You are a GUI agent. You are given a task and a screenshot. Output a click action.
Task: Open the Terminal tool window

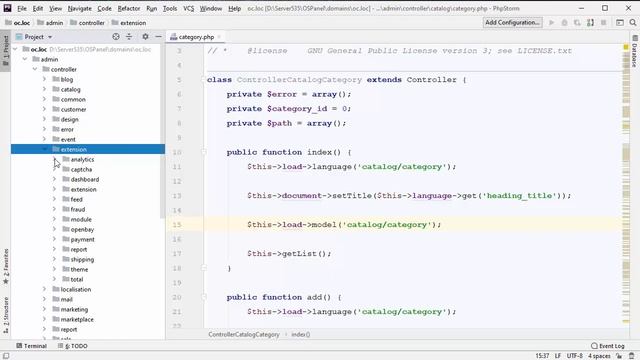tap(31, 346)
